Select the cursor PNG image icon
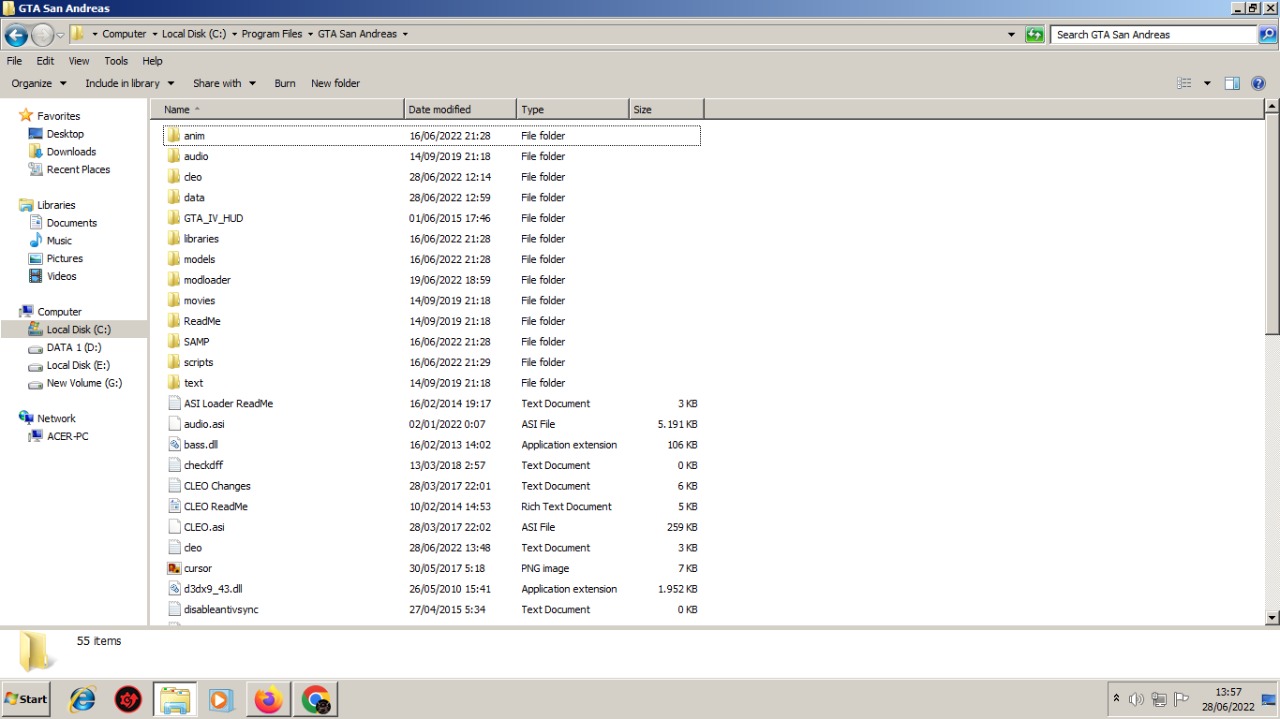 pos(174,568)
